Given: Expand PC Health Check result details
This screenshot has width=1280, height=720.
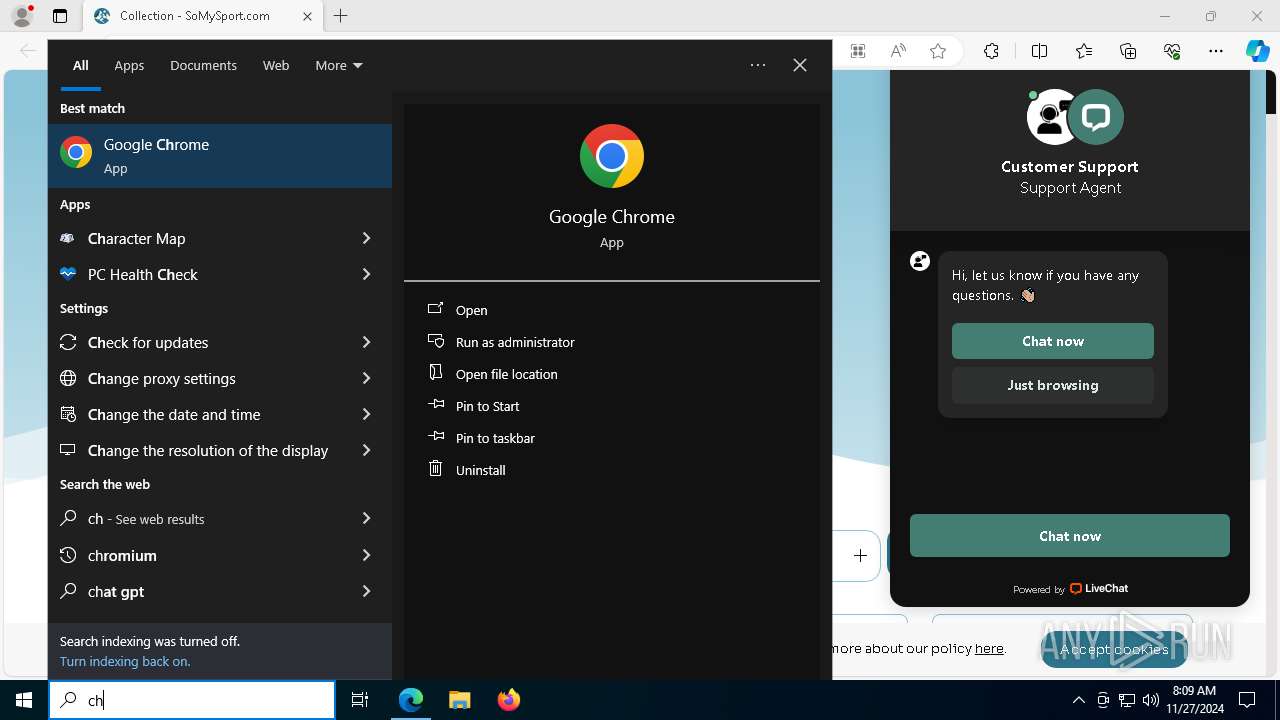Looking at the screenshot, I should pyautogui.click(x=366, y=274).
